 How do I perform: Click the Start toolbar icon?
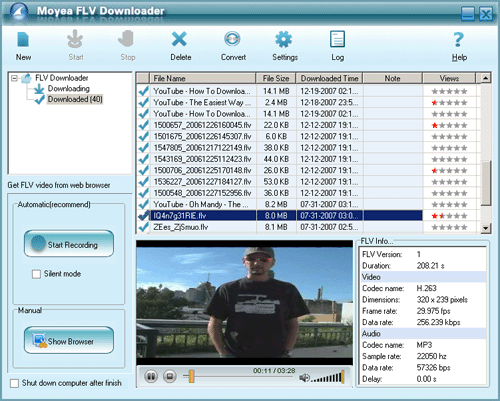[75, 39]
